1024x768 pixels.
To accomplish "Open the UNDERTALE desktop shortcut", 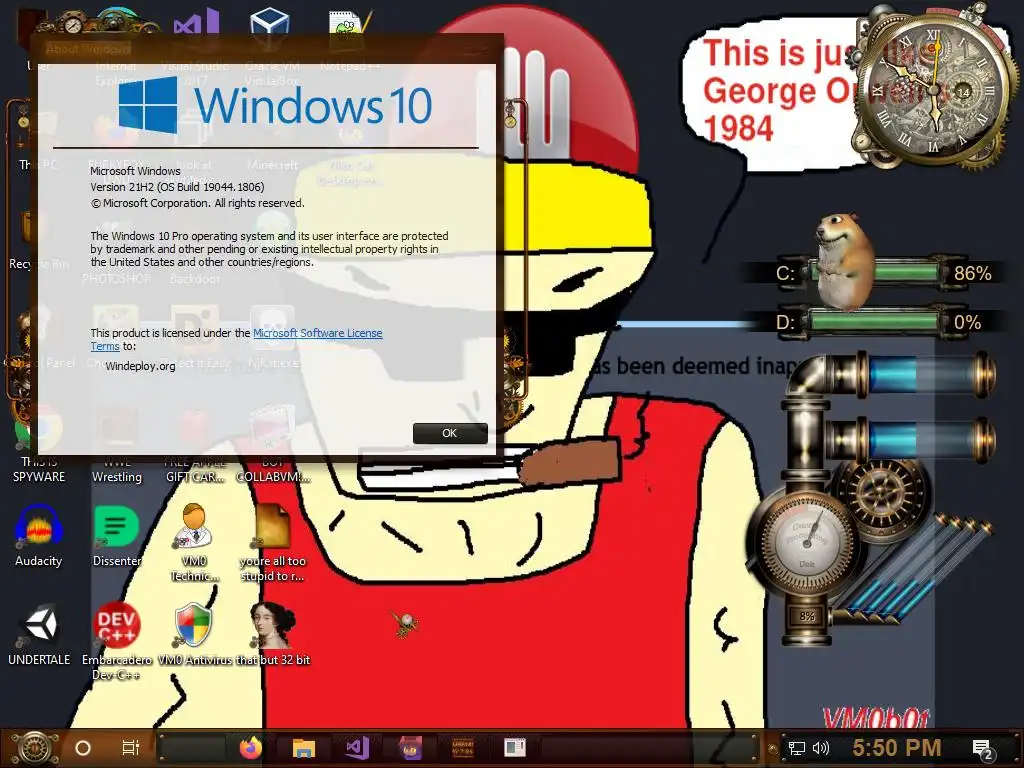I will [x=39, y=633].
